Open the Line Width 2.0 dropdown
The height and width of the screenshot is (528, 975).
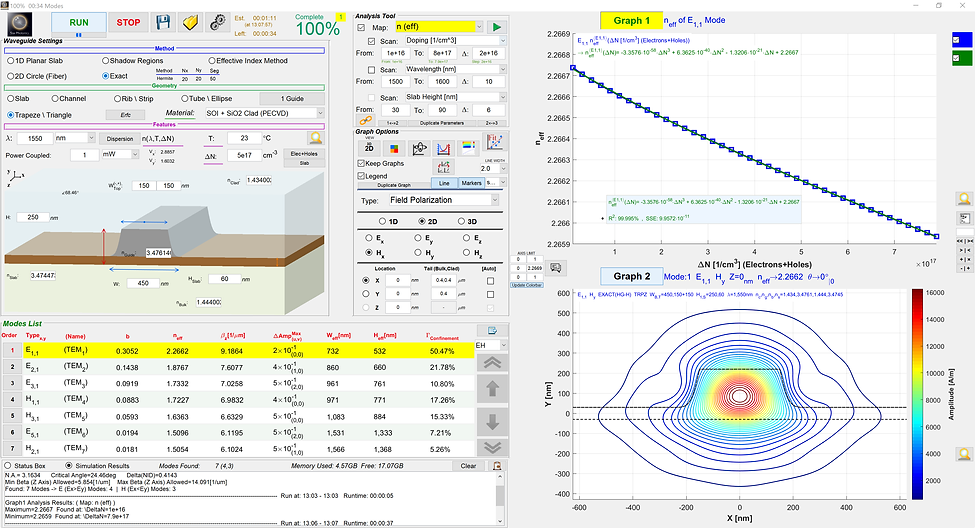point(503,169)
